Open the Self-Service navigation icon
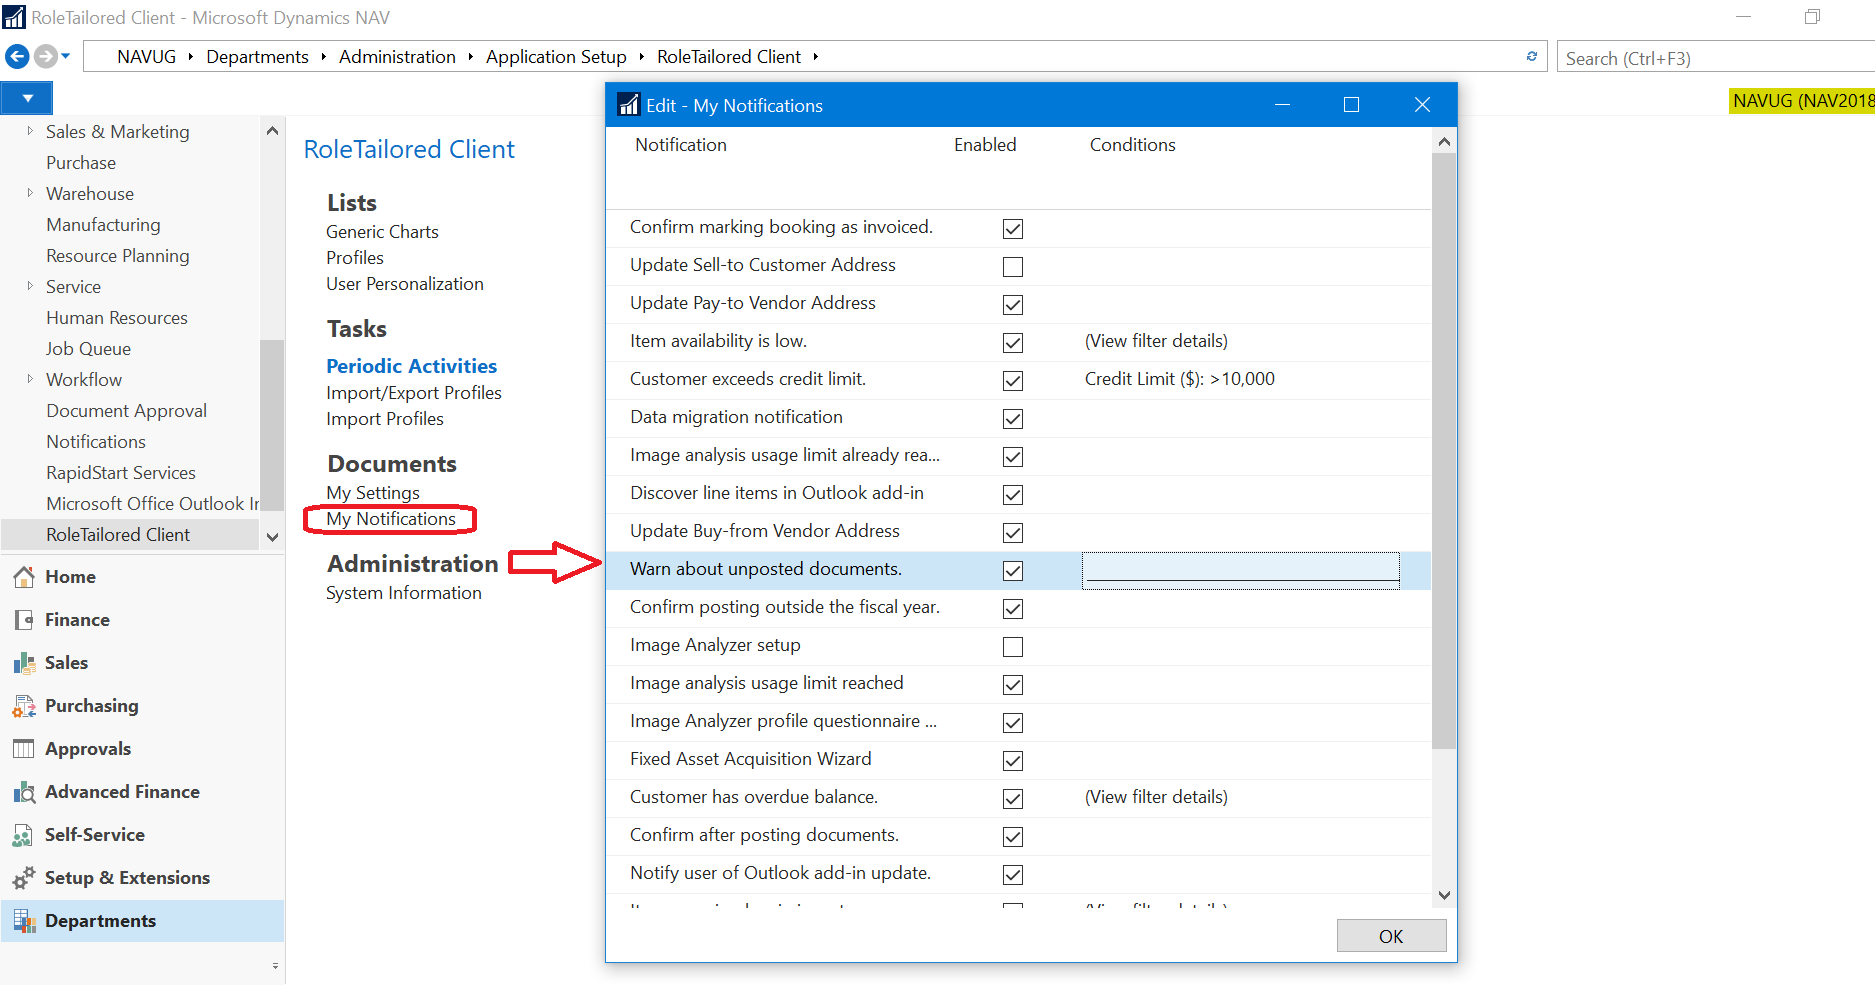This screenshot has height=985, width=1875. pyautogui.click(x=24, y=835)
